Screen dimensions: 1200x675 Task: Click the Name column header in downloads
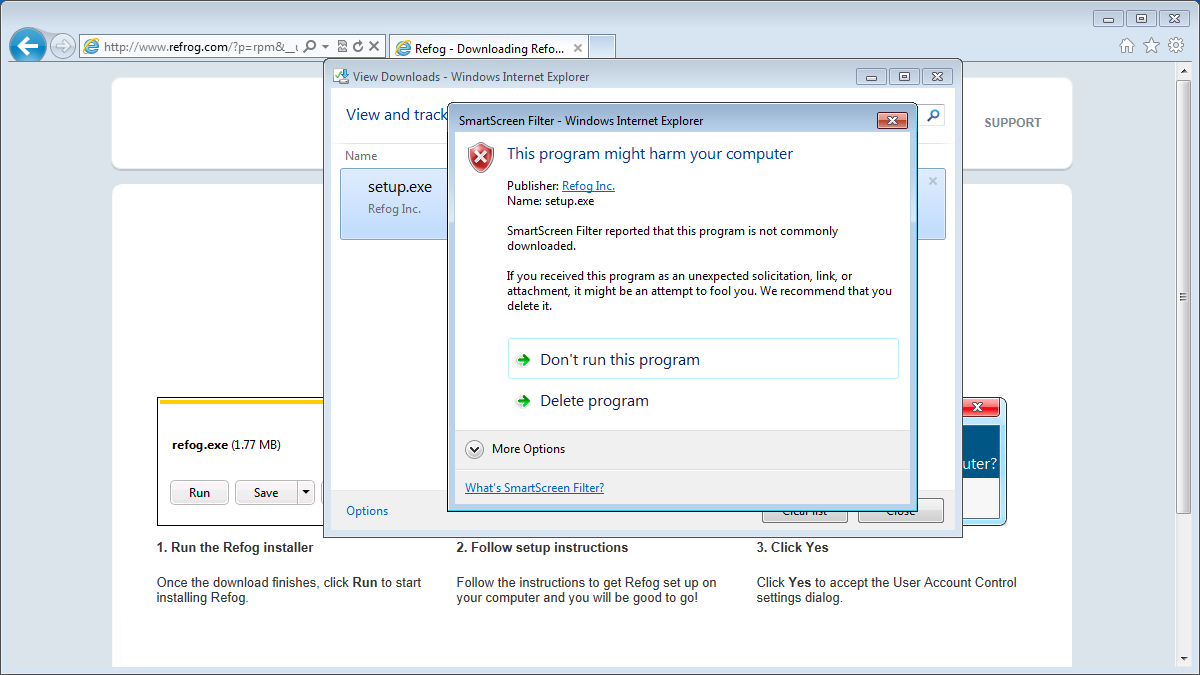pyautogui.click(x=361, y=156)
